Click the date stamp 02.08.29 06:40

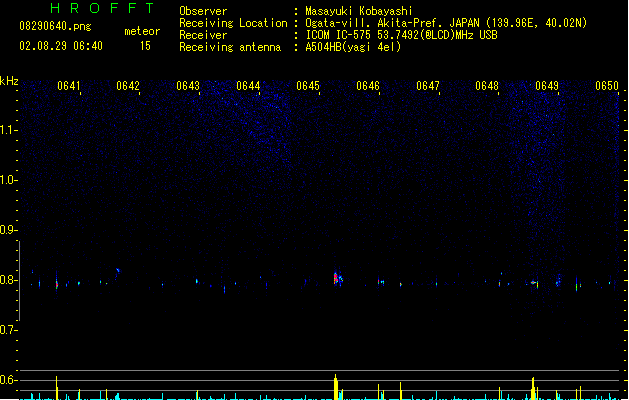61,46
